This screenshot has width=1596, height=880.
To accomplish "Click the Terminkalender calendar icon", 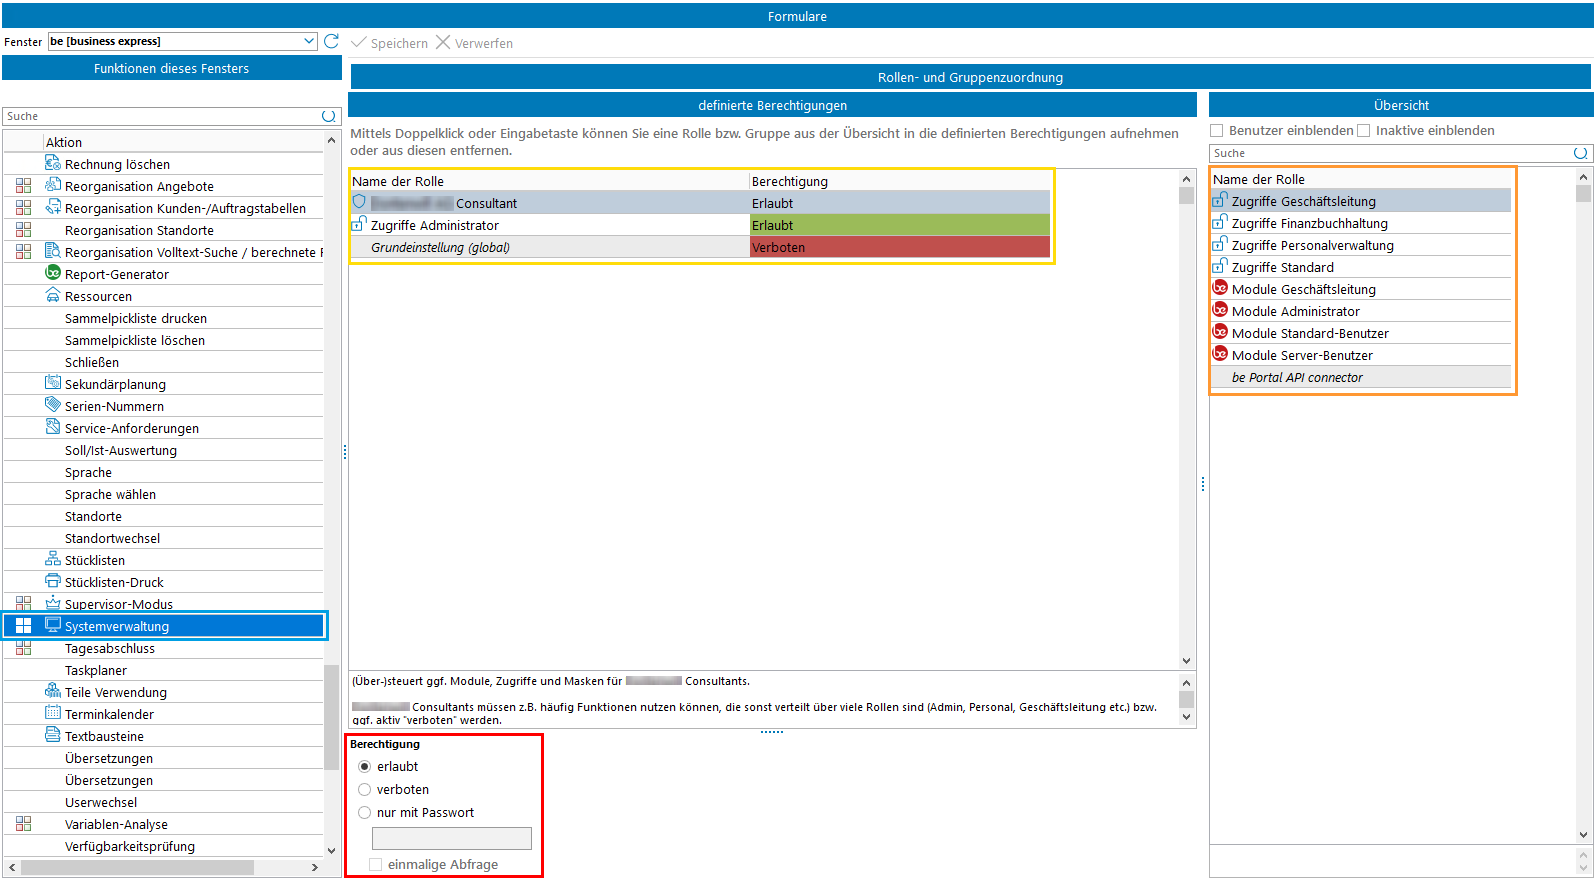I will (x=53, y=713).
